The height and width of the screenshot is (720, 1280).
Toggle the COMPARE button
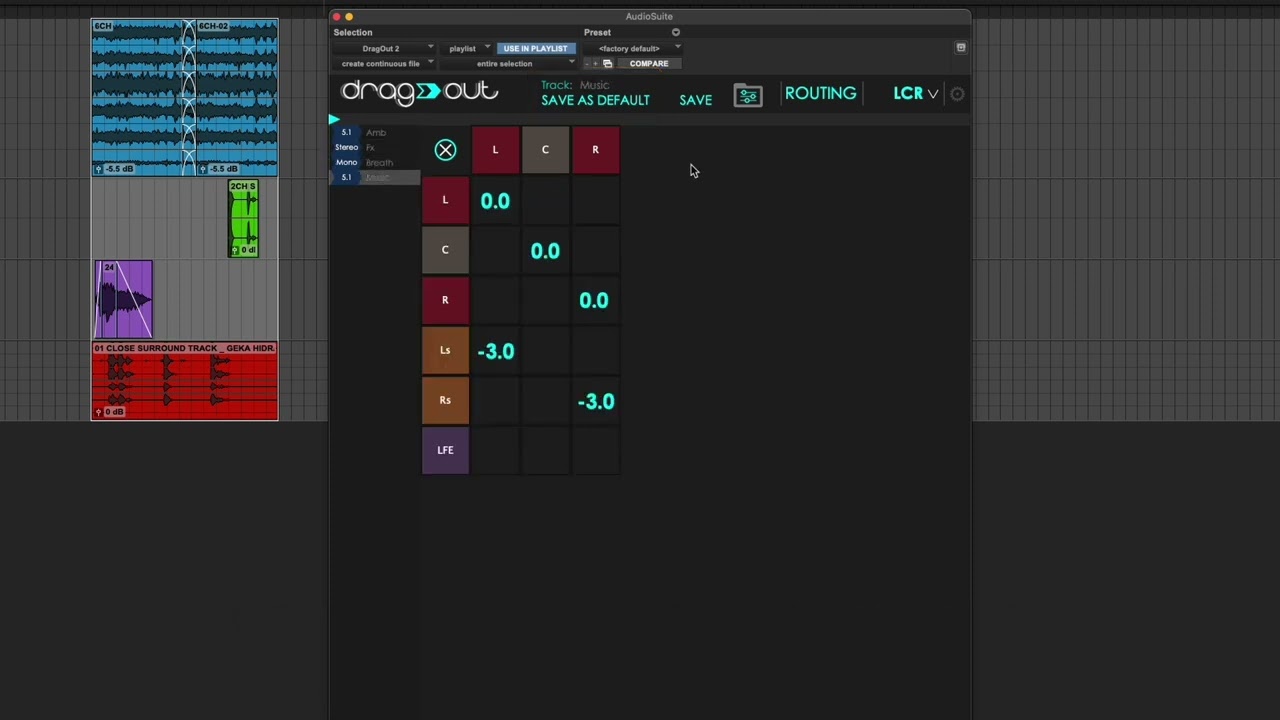[x=649, y=63]
